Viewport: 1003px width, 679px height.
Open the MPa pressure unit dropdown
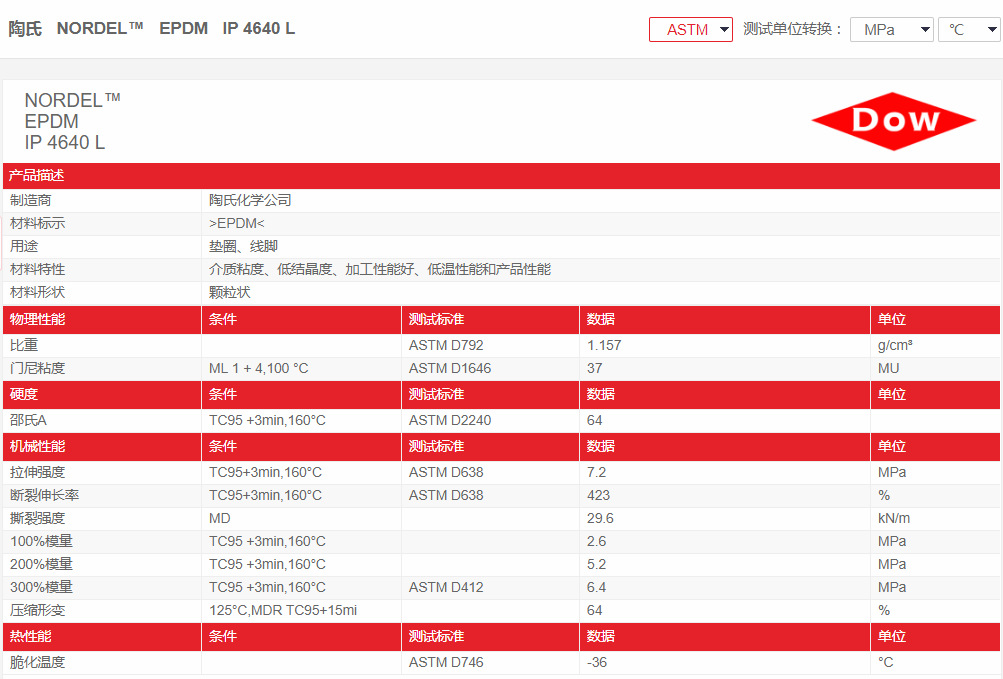point(892,29)
